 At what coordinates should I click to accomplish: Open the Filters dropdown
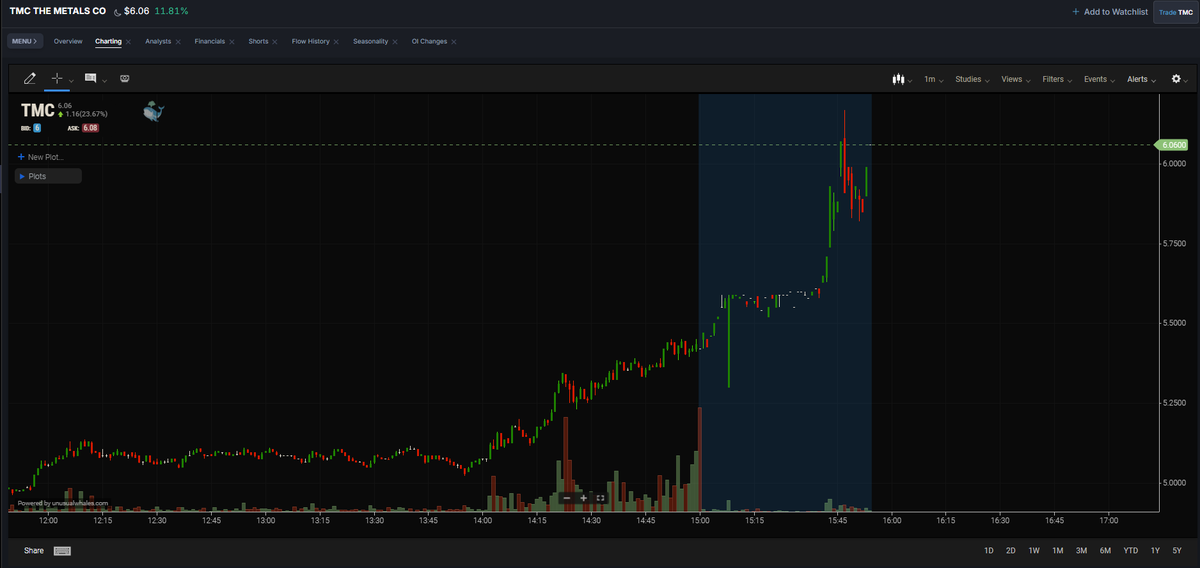(1056, 79)
